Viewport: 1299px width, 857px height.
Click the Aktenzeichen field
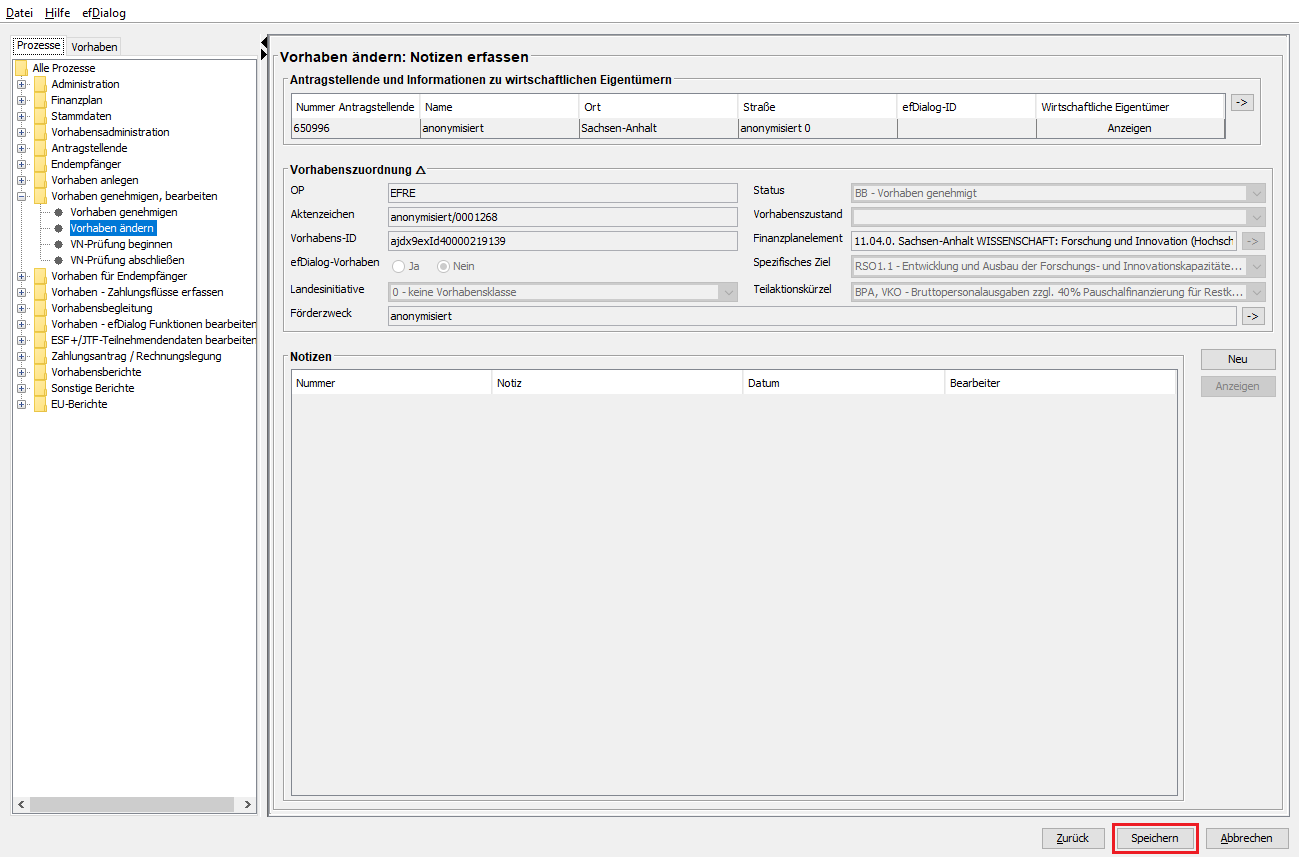[562, 216]
